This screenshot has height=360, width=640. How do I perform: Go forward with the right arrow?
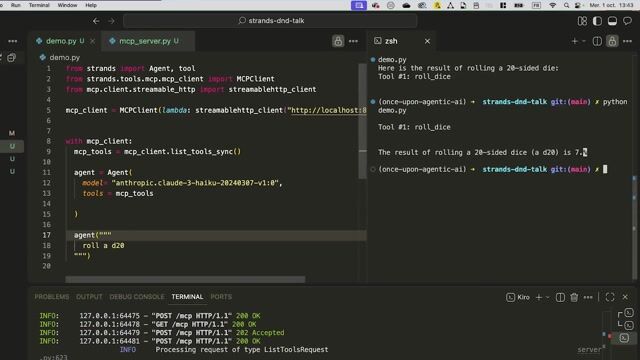111,21
